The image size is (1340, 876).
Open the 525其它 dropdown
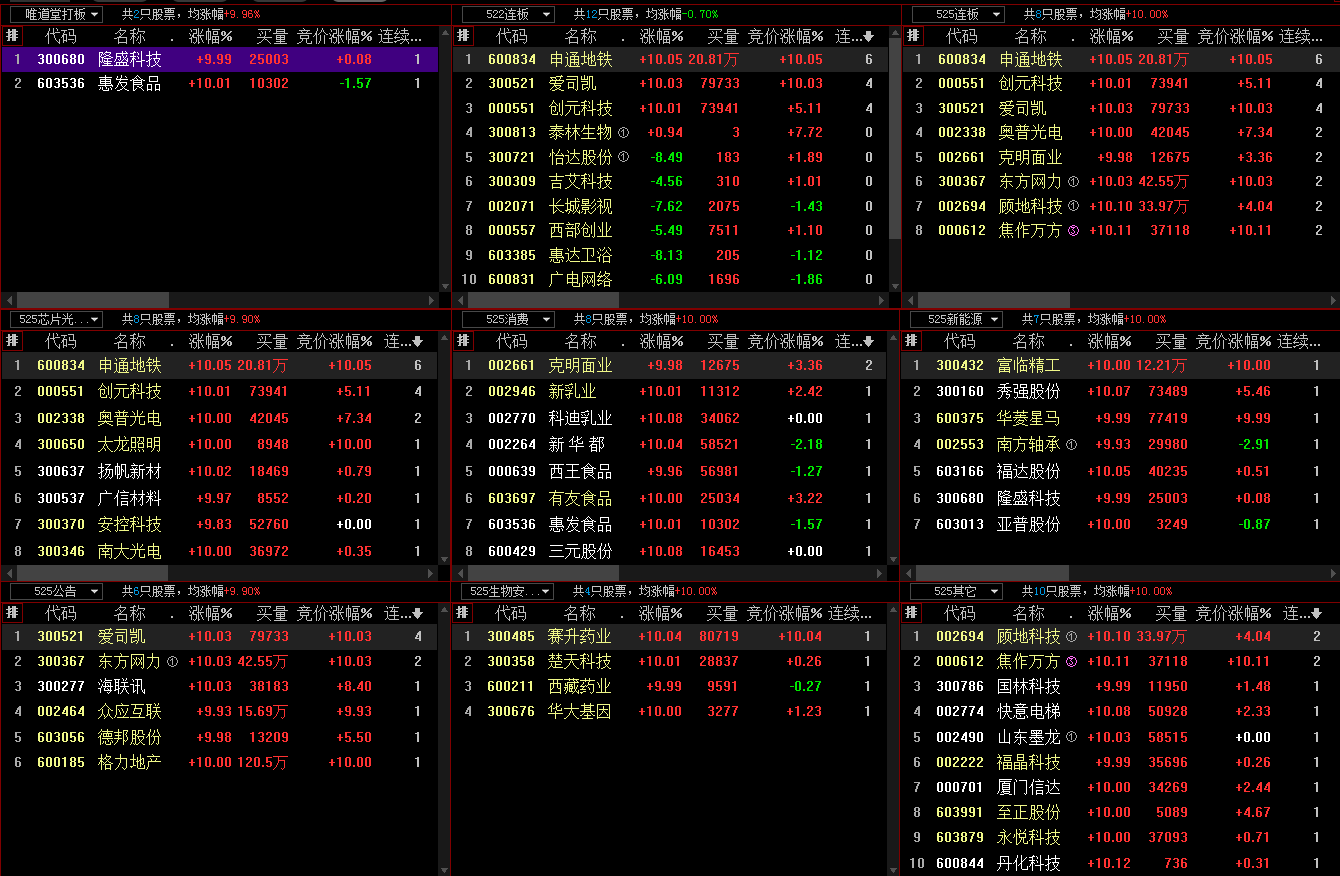pyautogui.click(x=997, y=591)
